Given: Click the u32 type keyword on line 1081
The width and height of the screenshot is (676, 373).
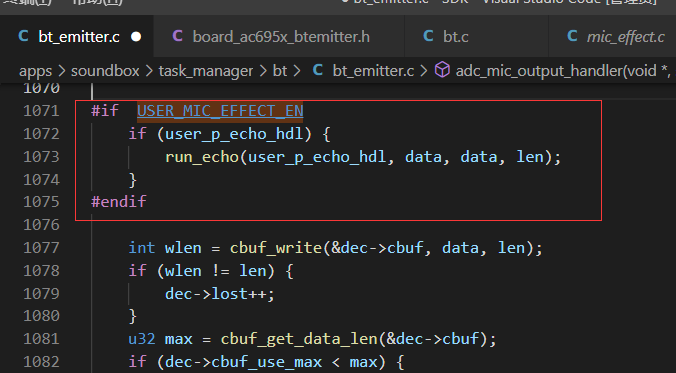Looking at the screenshot, I should click(x=142, y=339).
